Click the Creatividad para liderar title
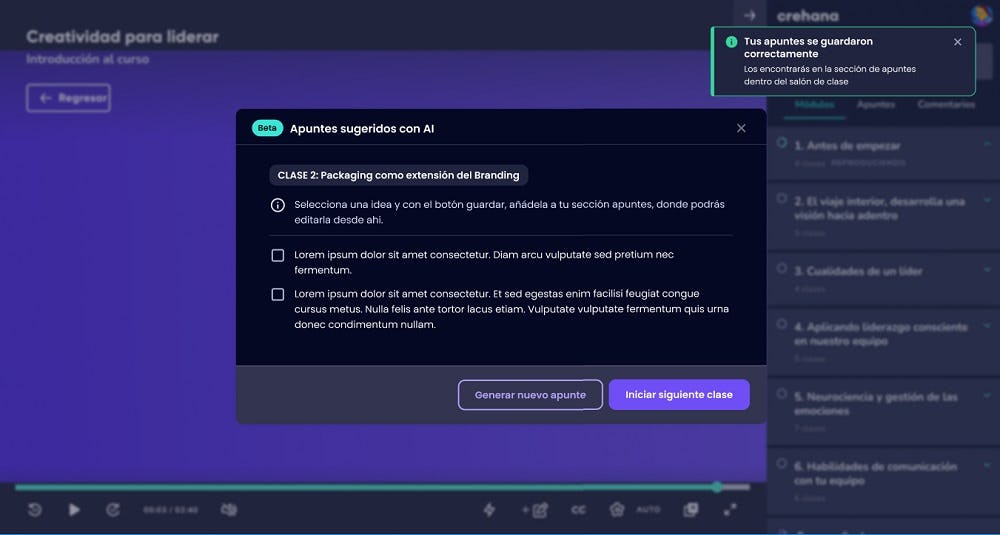 pos(122,37)
